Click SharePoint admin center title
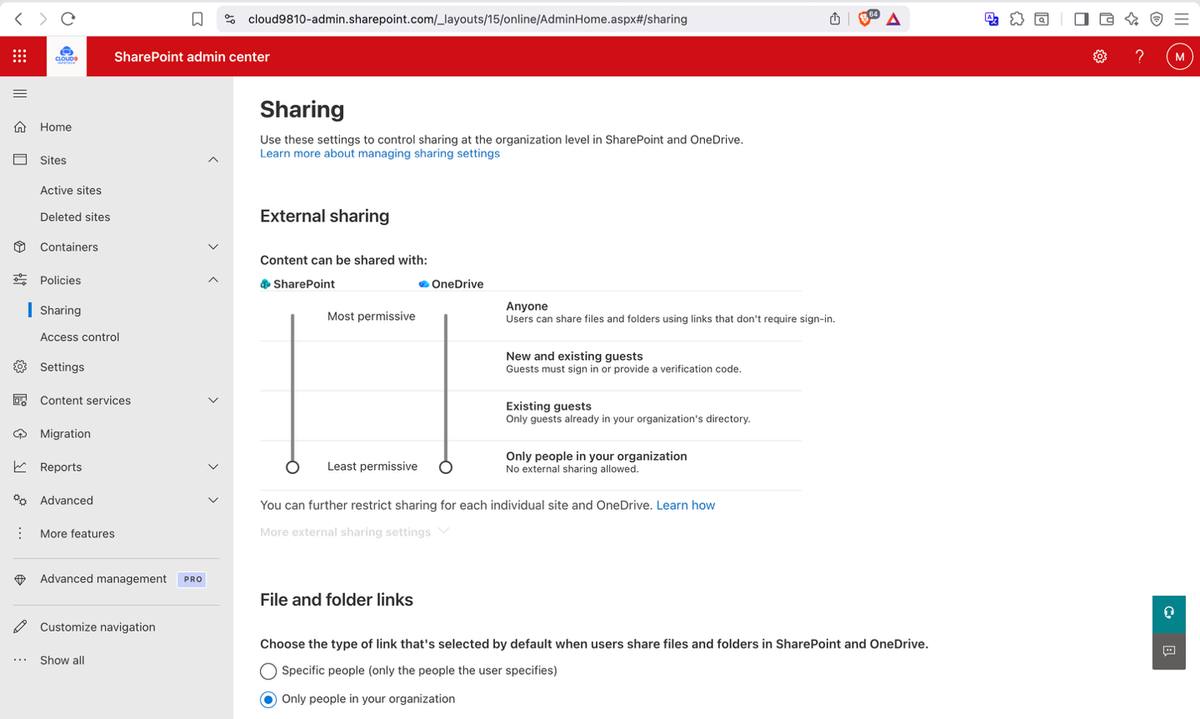This screenshot has width=1200, height=719. coord(192,57)
